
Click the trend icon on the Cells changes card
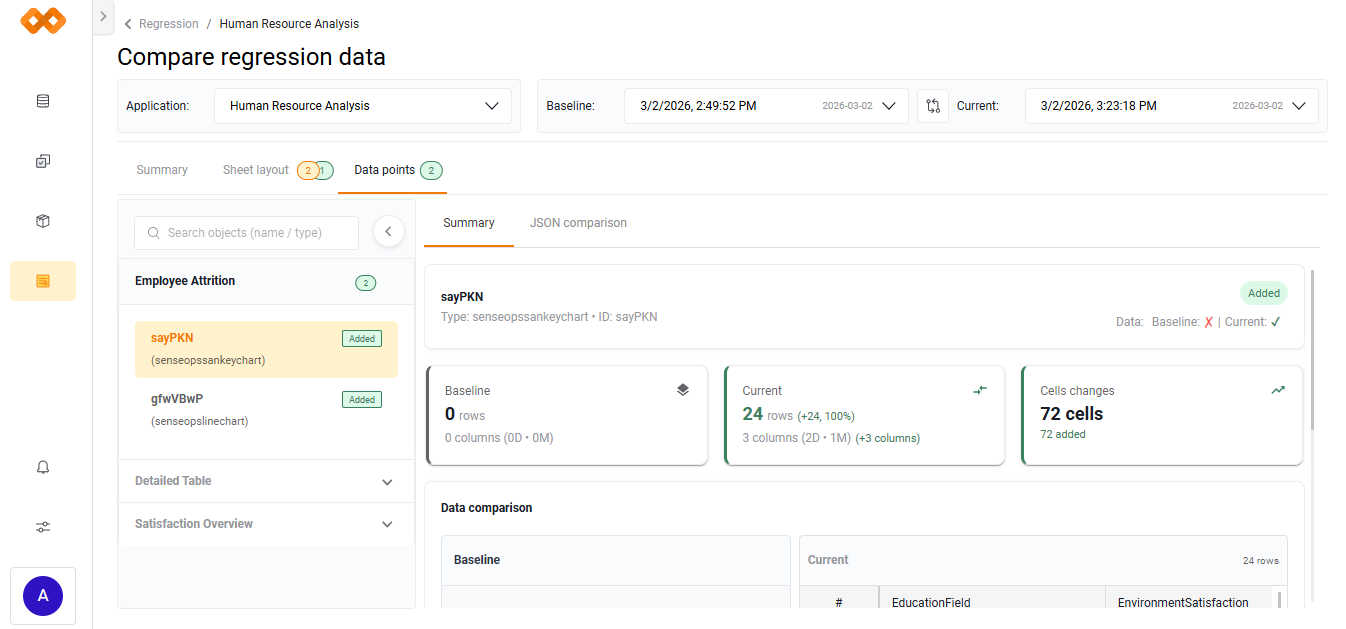tap(1278, 390)
